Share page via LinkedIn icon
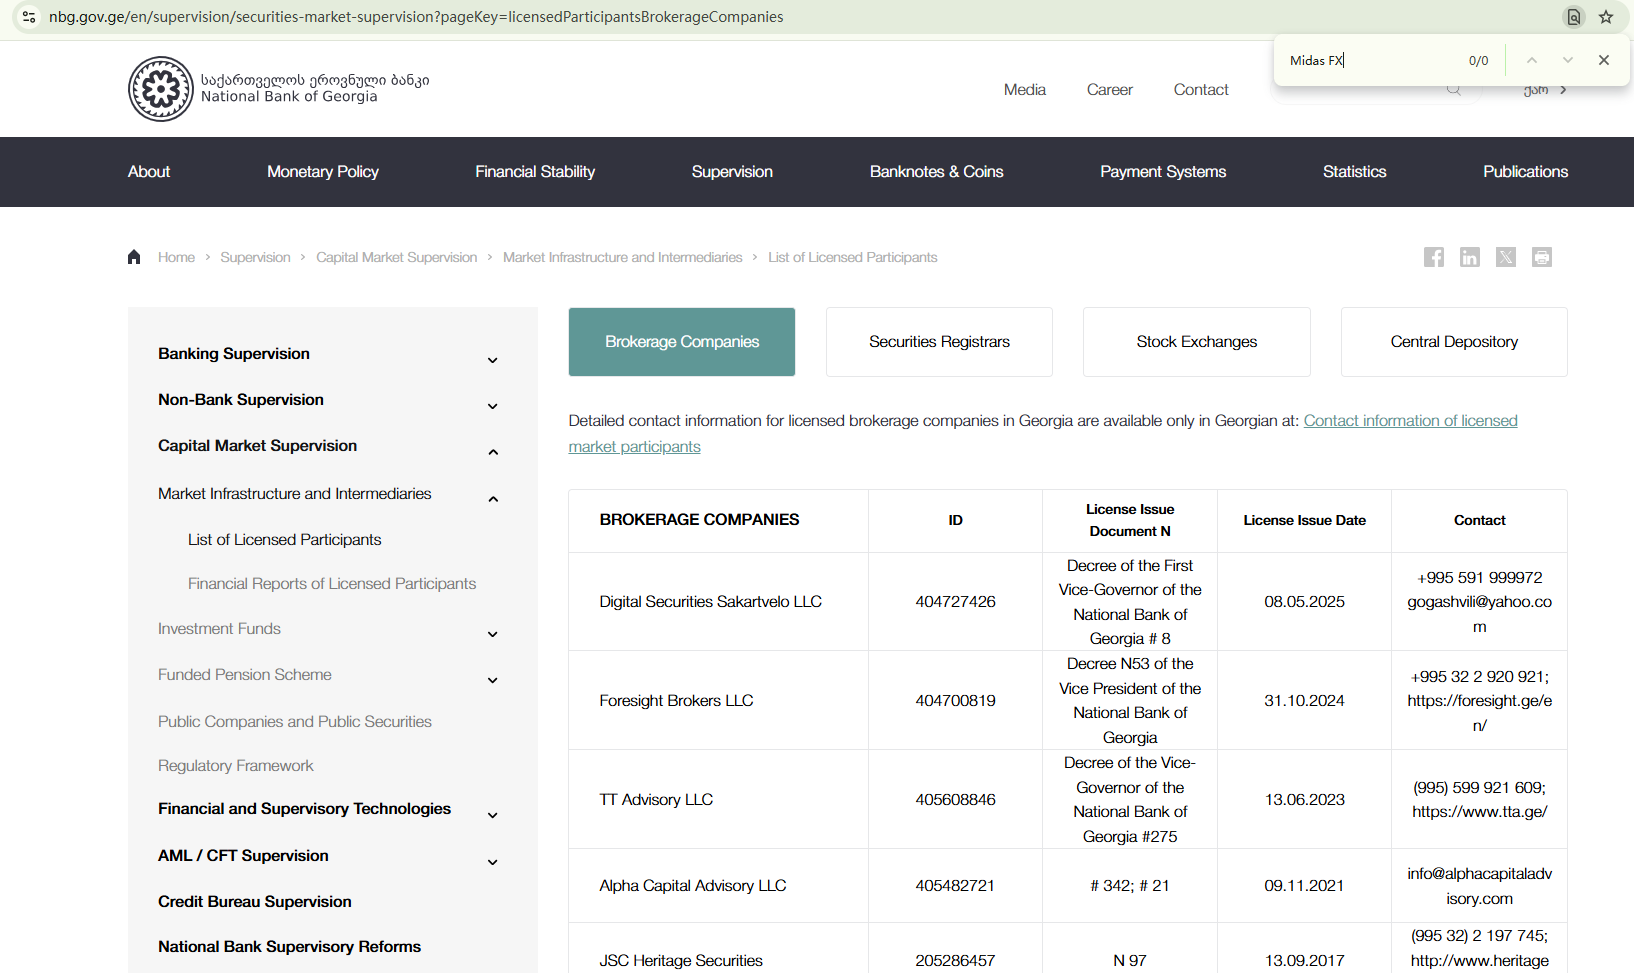The height and width of the screenshot is (973, 1634). [x=1469, y=257]
